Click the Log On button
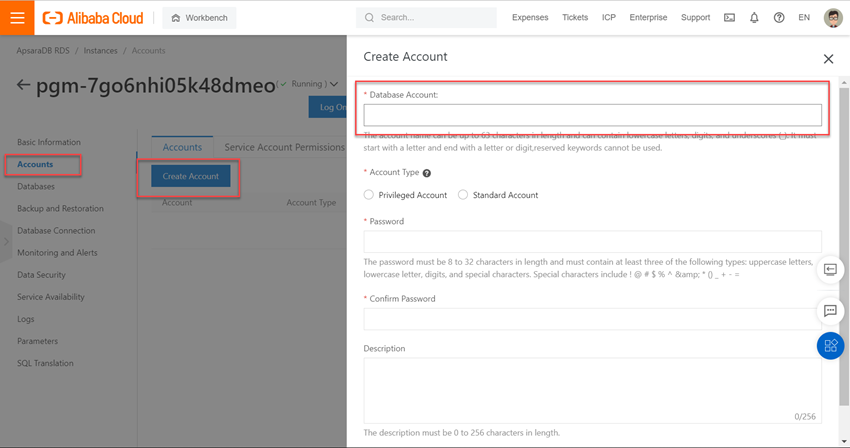Image resolution: width=850 pixels, height=448 pixels. (x=328, y=107)
